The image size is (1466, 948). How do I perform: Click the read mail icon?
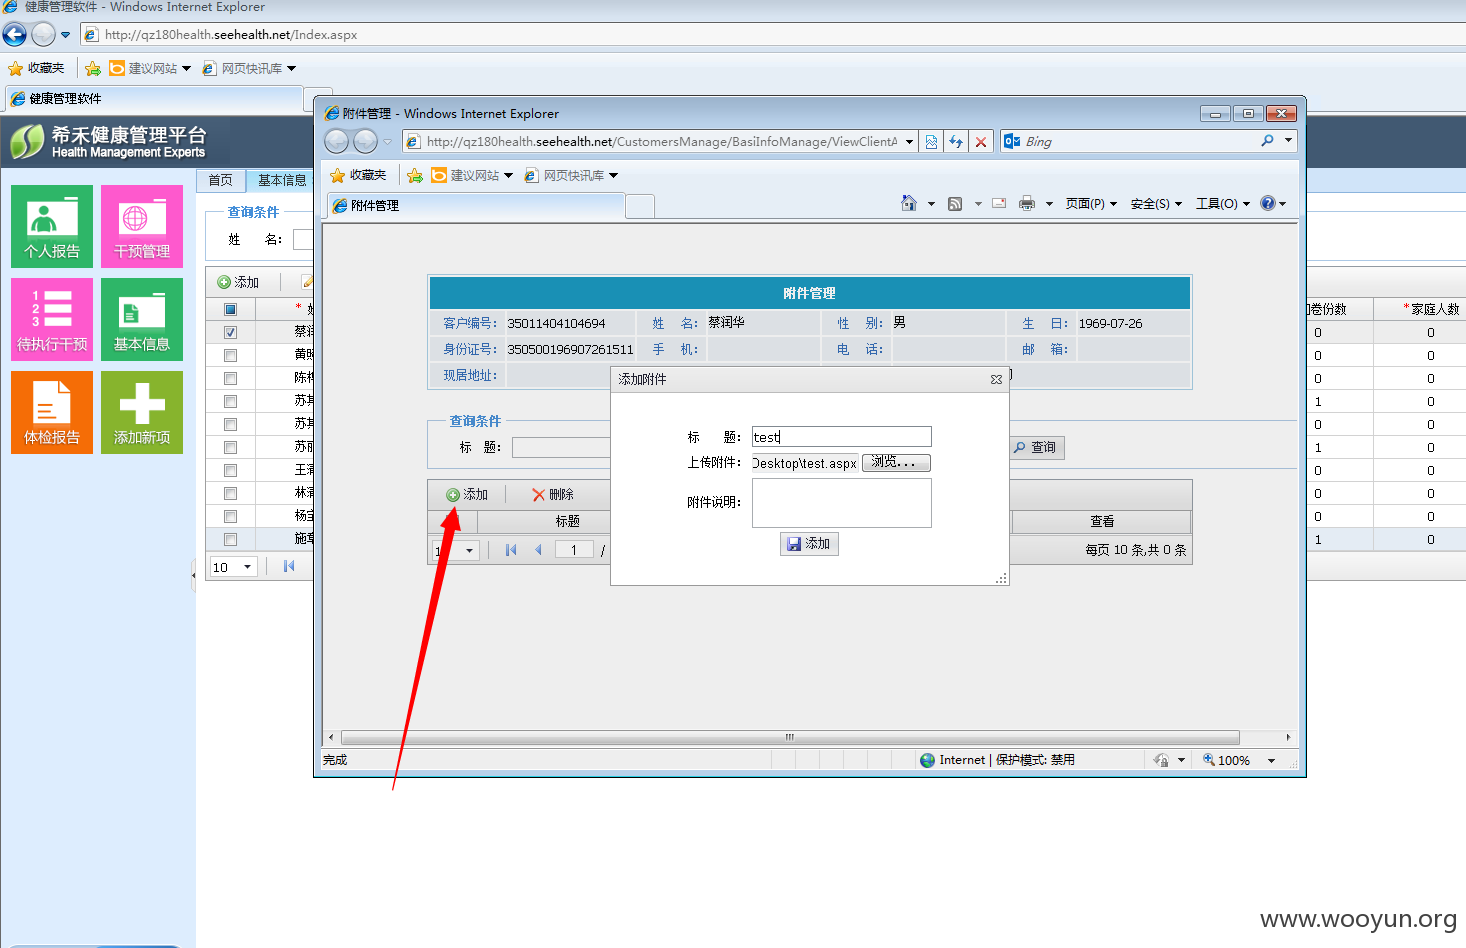click(x=999, y=203)
